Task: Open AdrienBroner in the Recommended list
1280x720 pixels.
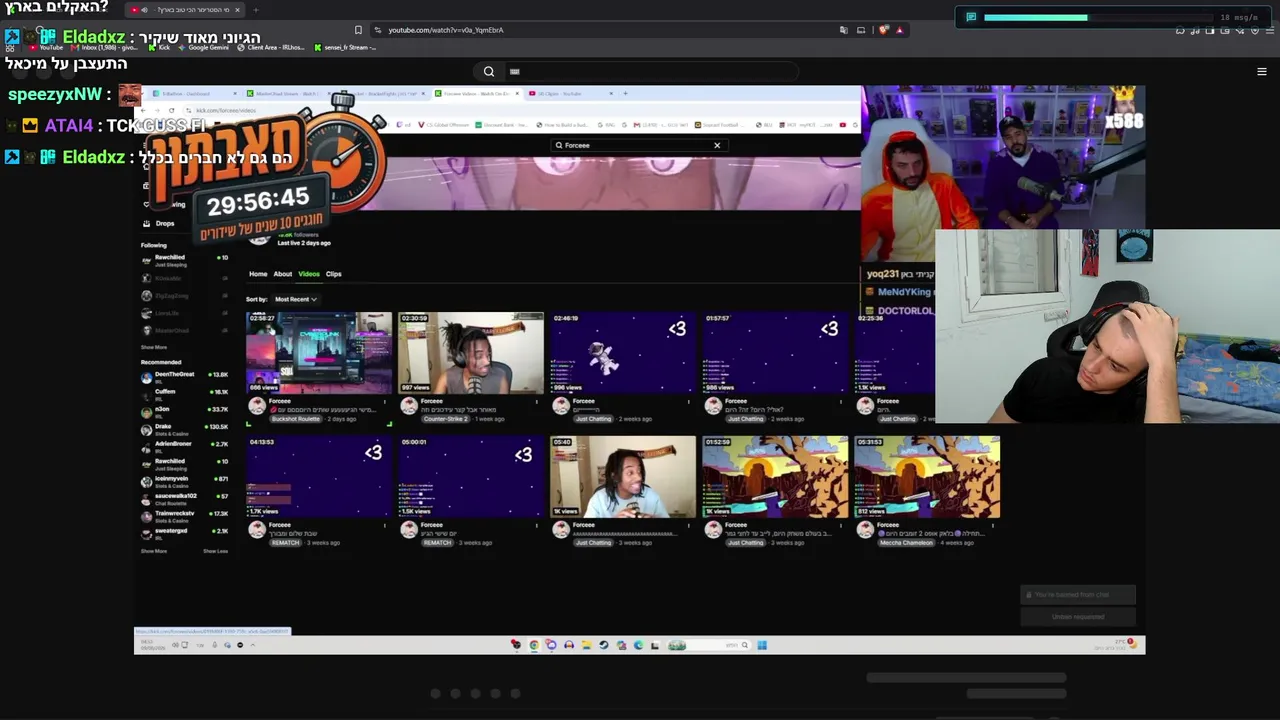Action: pyautogui.click(x=185, y=446)
